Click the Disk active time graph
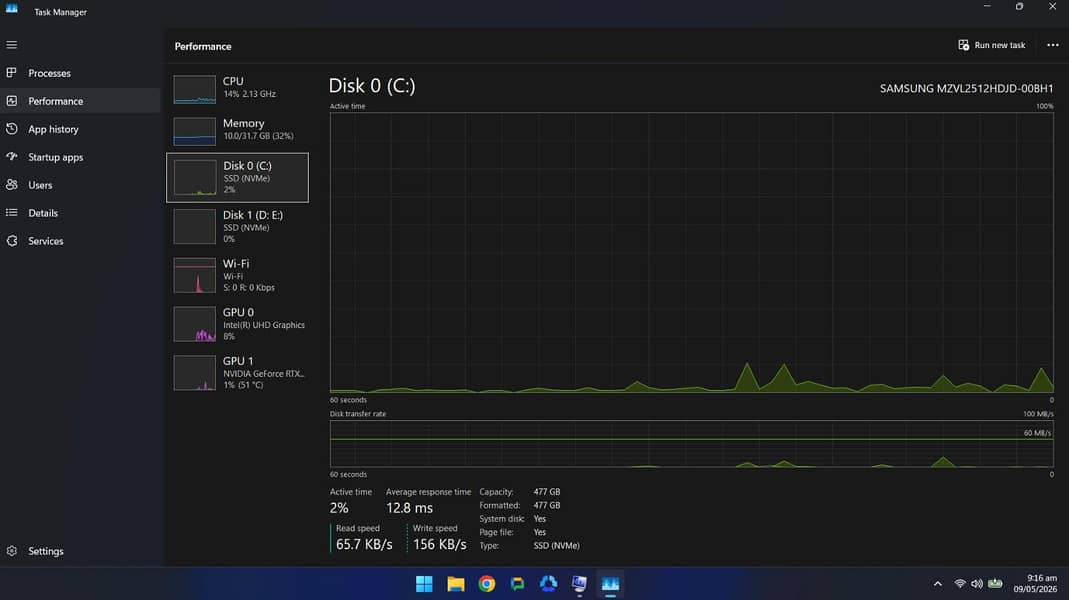1069x600 pixels. [691, 252]
